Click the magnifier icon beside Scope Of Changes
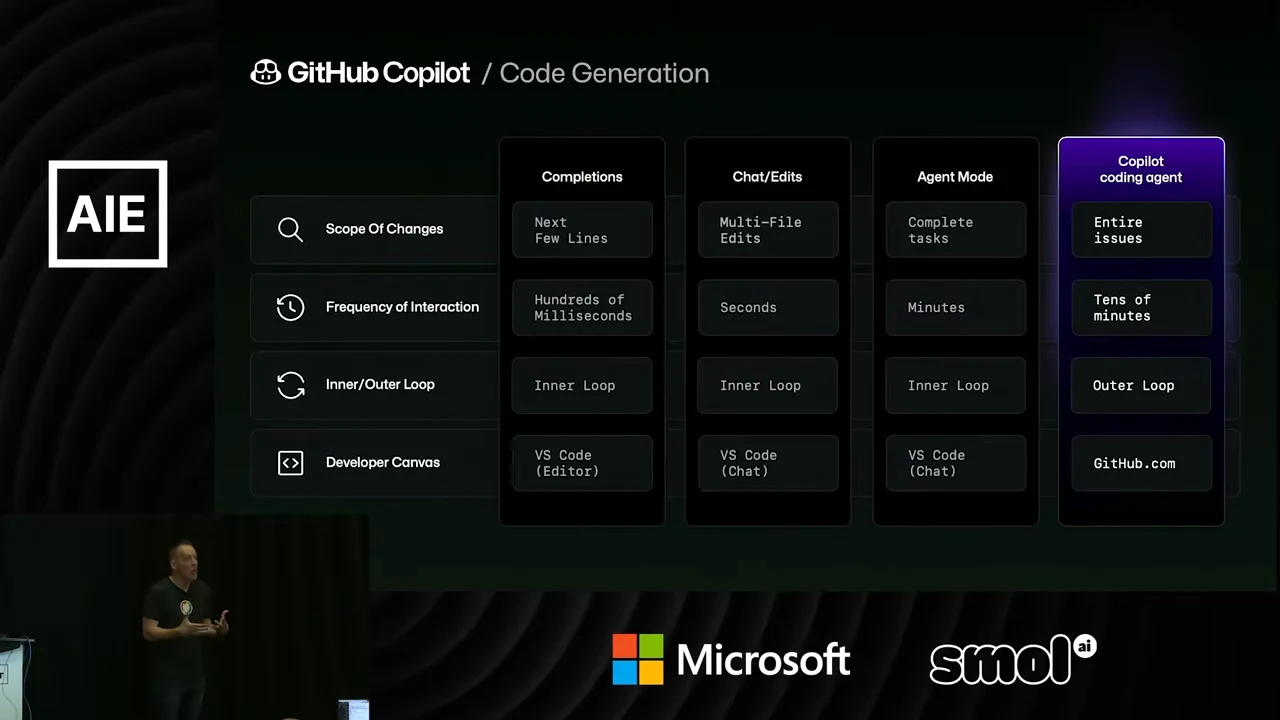 290,229
